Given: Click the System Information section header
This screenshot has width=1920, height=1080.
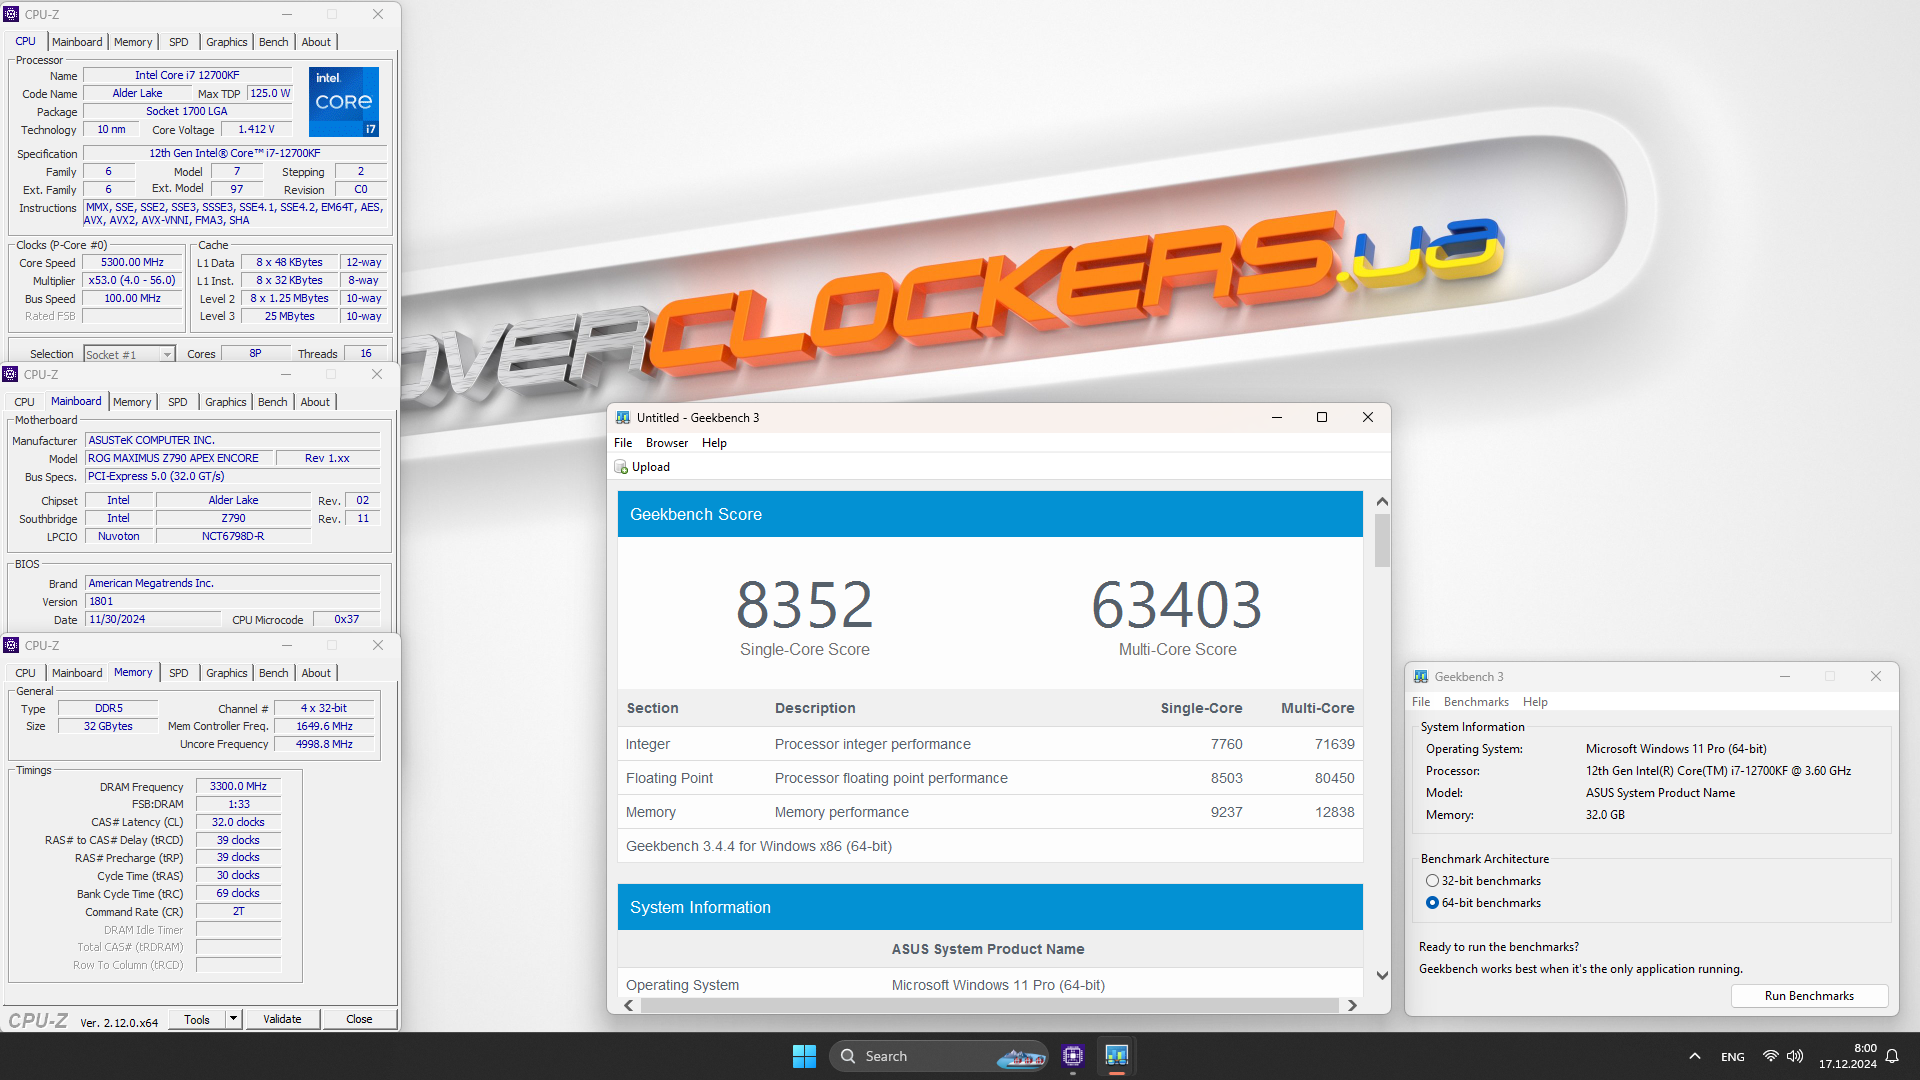Looking at the screenshot, I should [x=990, y=907].
